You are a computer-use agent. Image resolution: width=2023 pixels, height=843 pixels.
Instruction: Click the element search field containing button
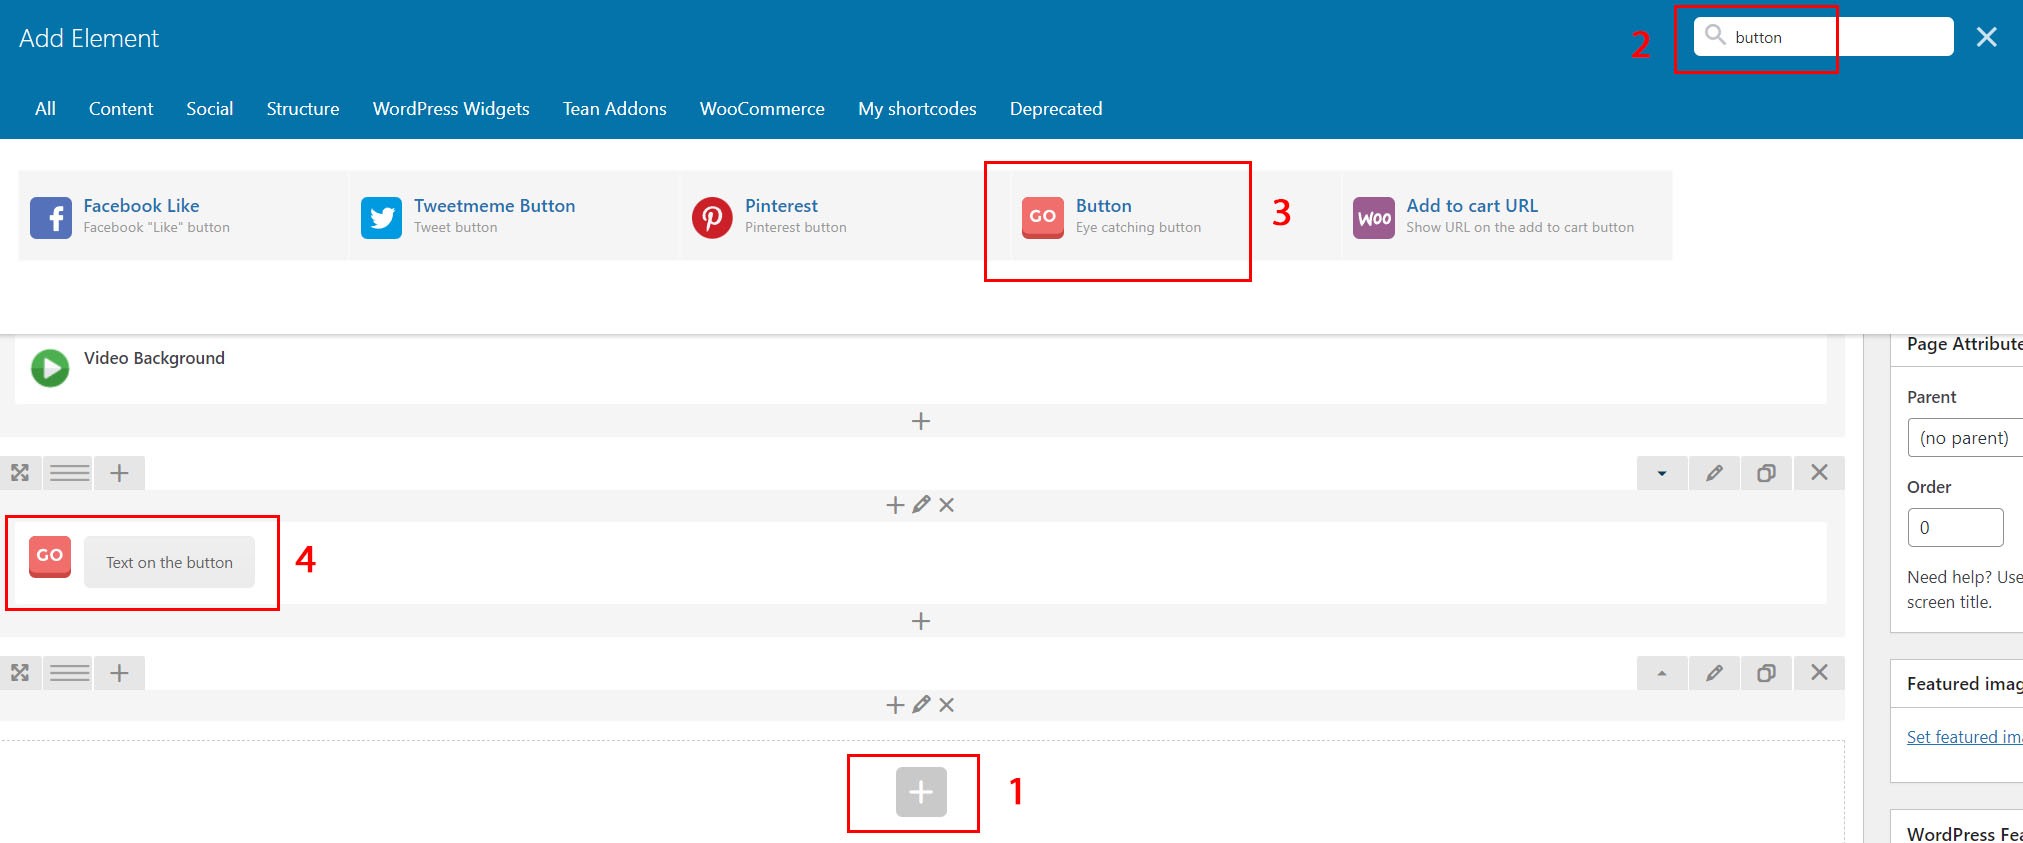tap(1823, 37)
